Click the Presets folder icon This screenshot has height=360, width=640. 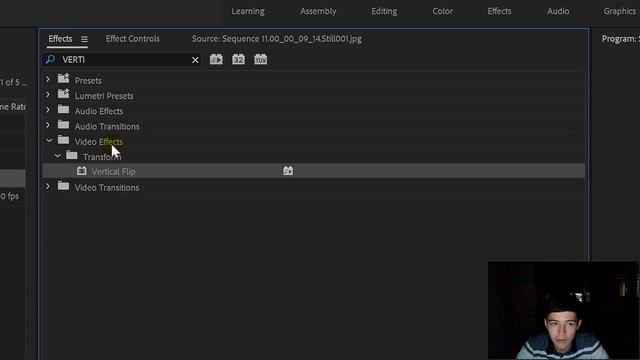[63, 78]
